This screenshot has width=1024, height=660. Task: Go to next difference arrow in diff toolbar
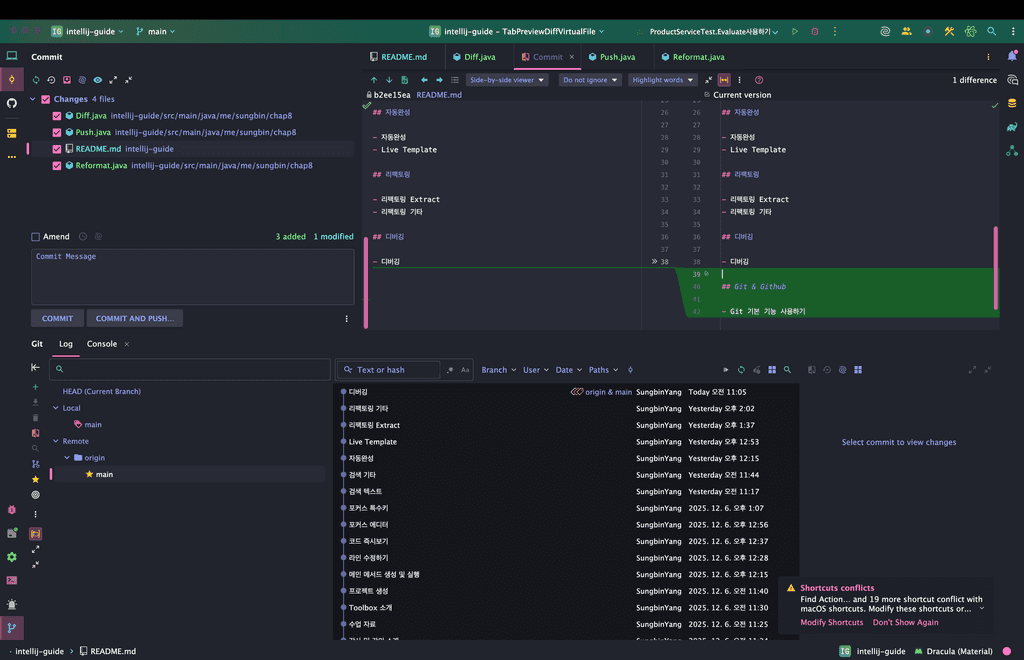389,80
